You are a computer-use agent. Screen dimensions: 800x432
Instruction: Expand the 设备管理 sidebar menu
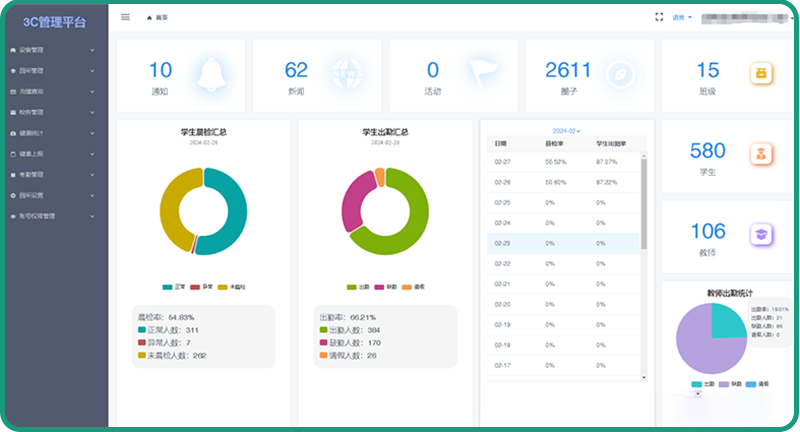coord(52,49)
